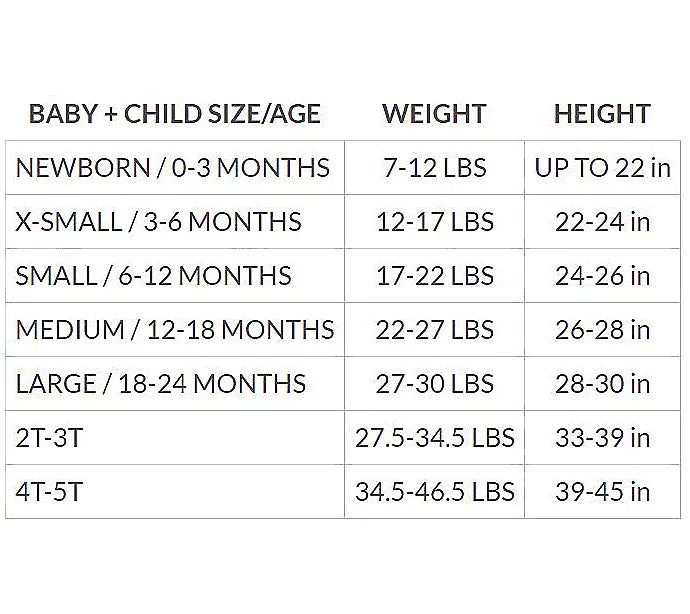Click the 33-39 in height cell
The image size is (690, 614).
[602, 437]
